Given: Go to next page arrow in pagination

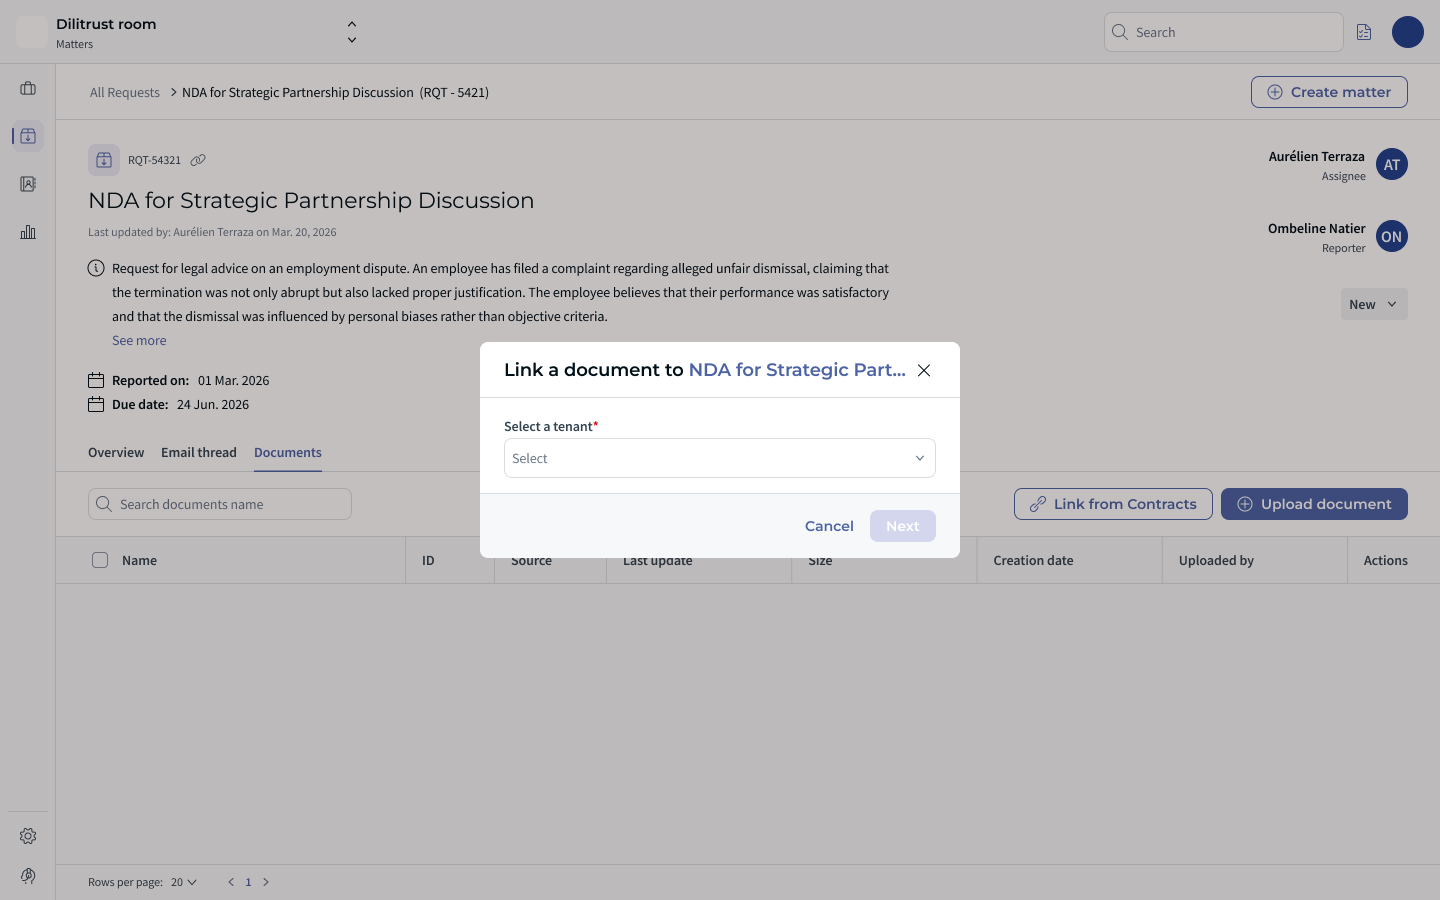Looking at the screenshot, I should click(266, 882).
